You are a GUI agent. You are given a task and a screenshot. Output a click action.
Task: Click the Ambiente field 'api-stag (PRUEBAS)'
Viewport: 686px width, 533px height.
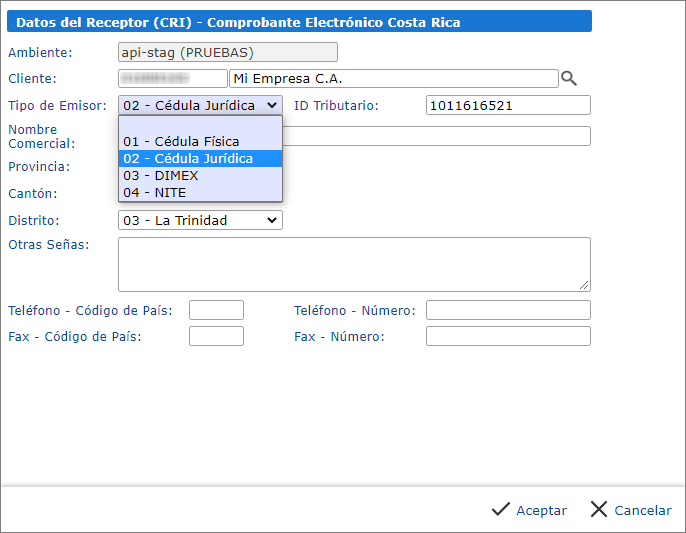click(x=228, y=52)
